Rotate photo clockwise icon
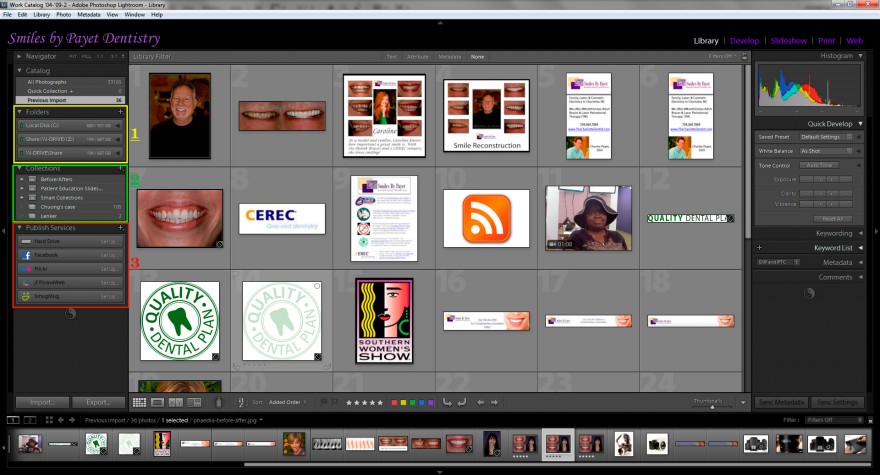This screenshot has height=475, width=880. [x=462, y=402]
